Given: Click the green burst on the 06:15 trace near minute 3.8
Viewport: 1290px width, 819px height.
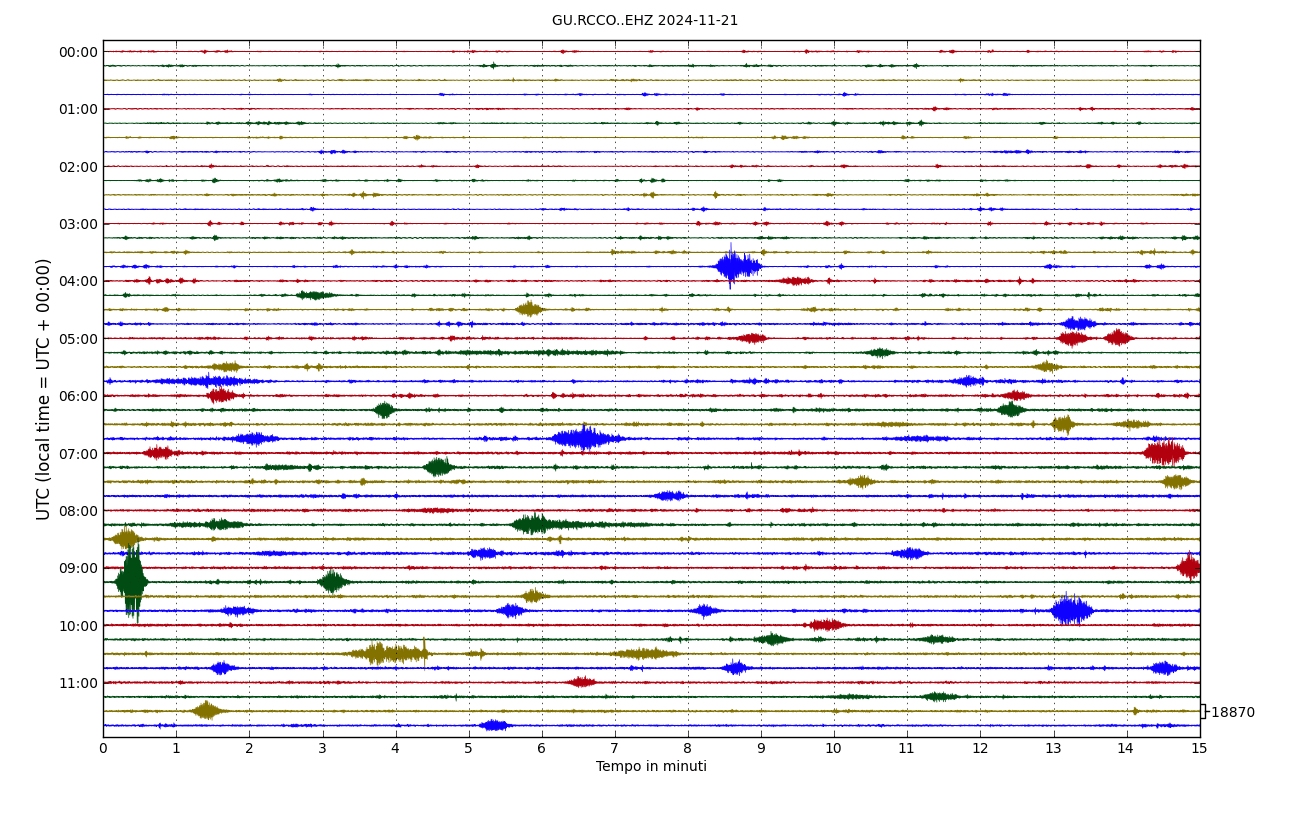Looking at the screenshot, I should coord(384,410).
